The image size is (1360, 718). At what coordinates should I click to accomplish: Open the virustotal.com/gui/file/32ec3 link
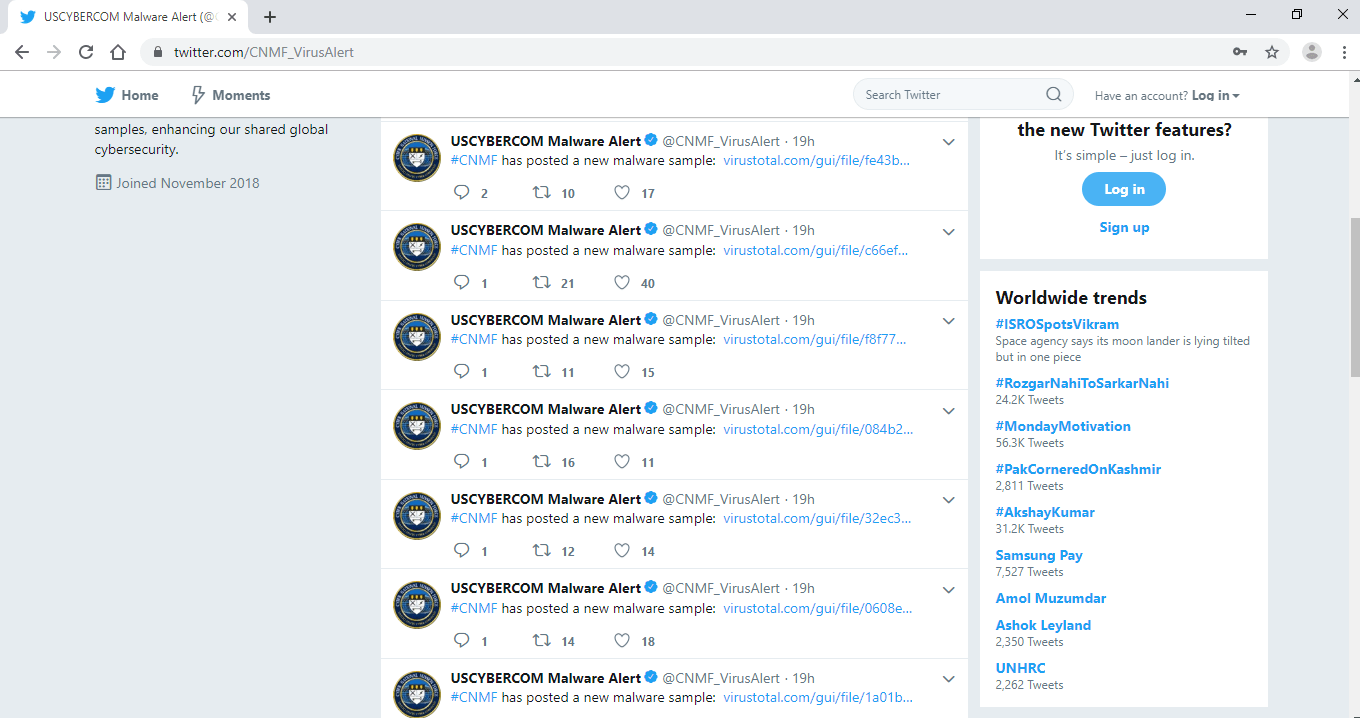tap(817, 518)
